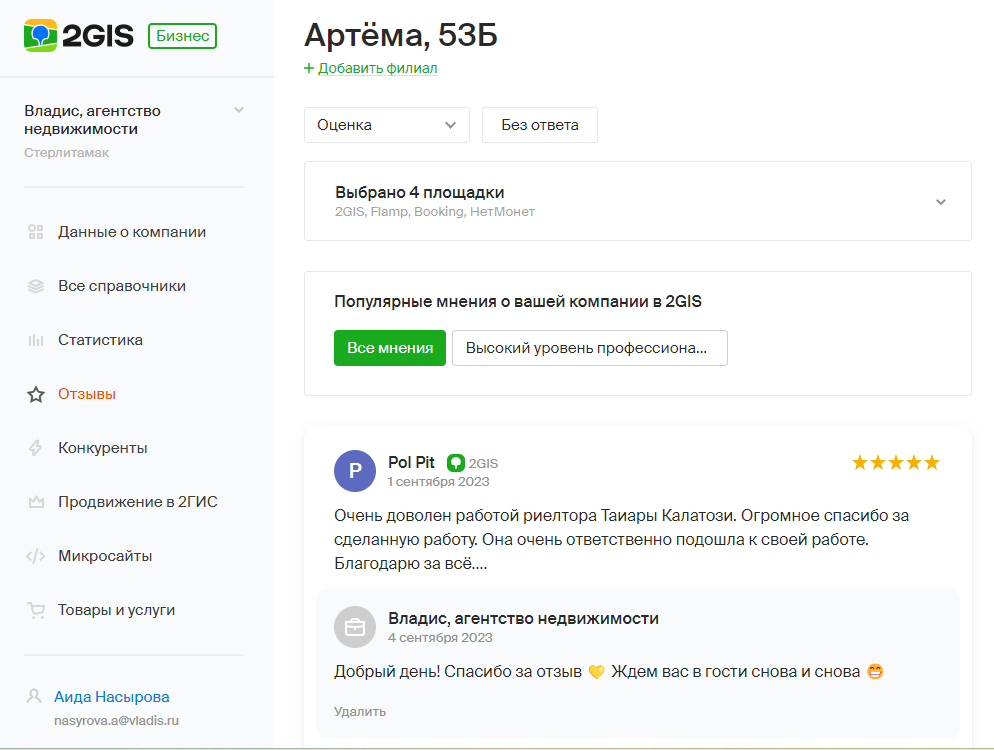
Task: Toggle the Без ответа filter
Action: coord(539,125)
